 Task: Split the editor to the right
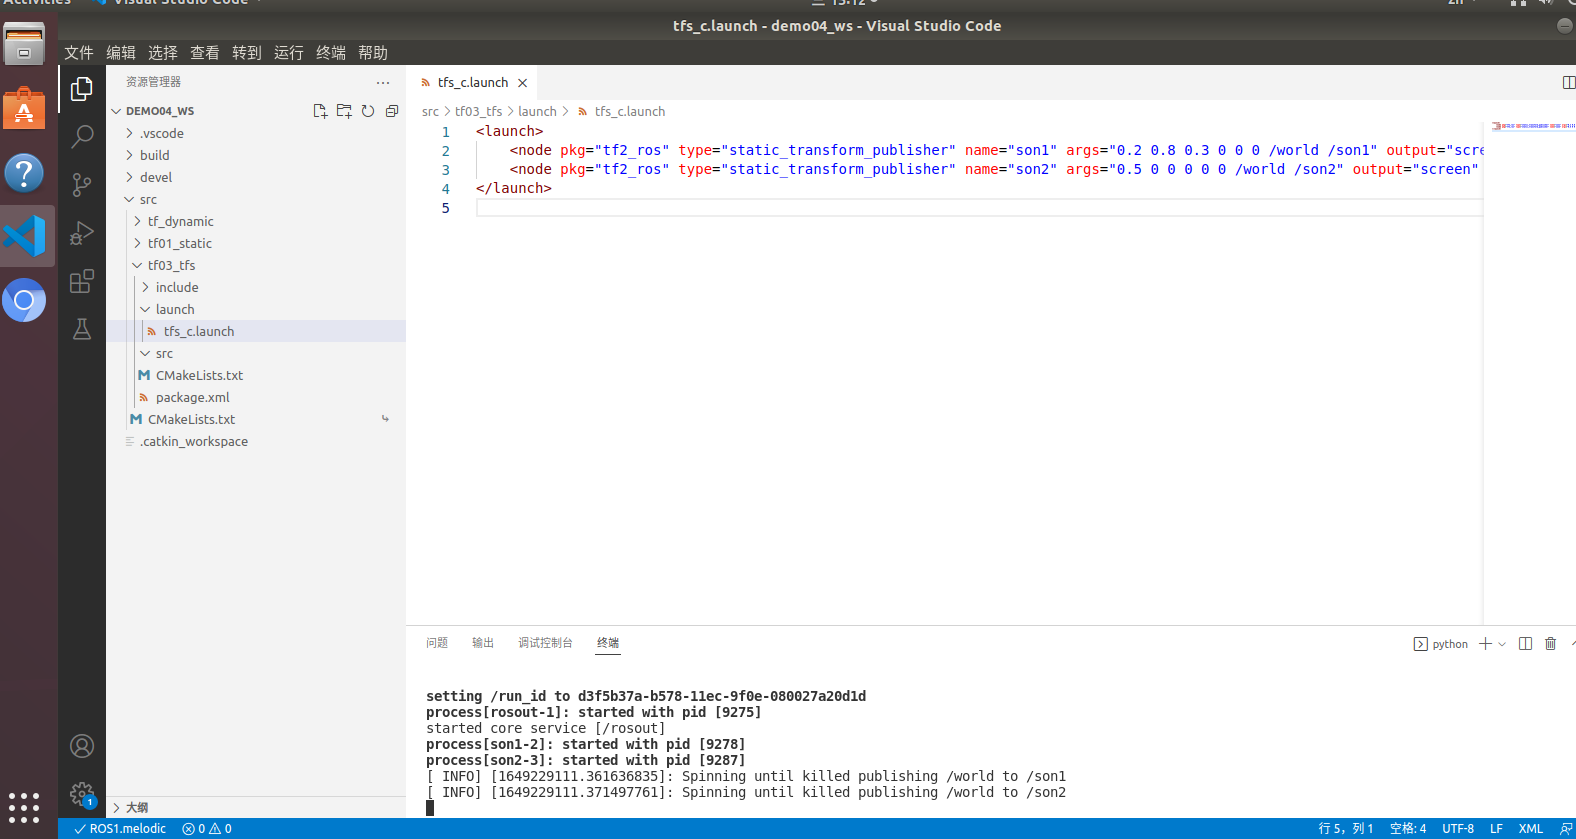pyautogui.click(x=1568, y=82)
